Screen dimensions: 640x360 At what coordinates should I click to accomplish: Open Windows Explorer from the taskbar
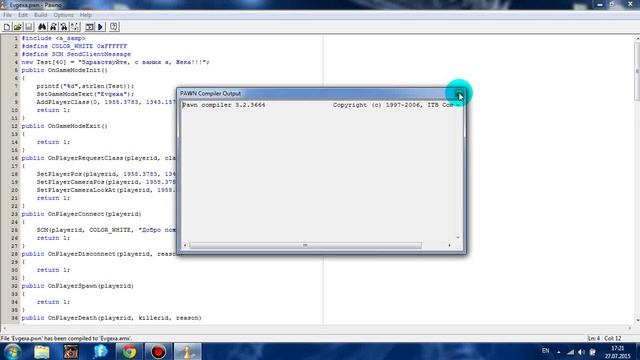tap(42, 351)
